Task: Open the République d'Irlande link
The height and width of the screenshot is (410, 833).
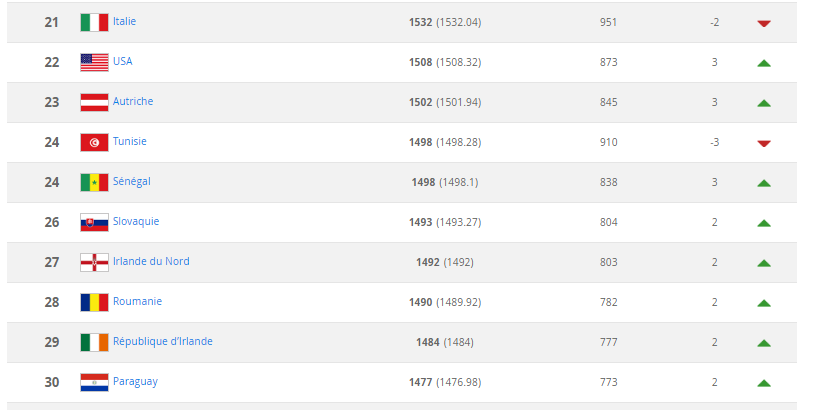Action: tap(163, 341)
